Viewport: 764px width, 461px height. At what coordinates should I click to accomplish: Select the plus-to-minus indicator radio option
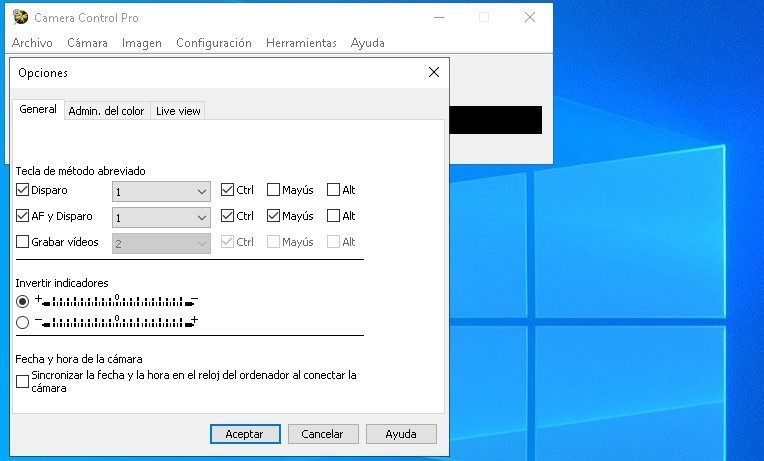[22, 302]
